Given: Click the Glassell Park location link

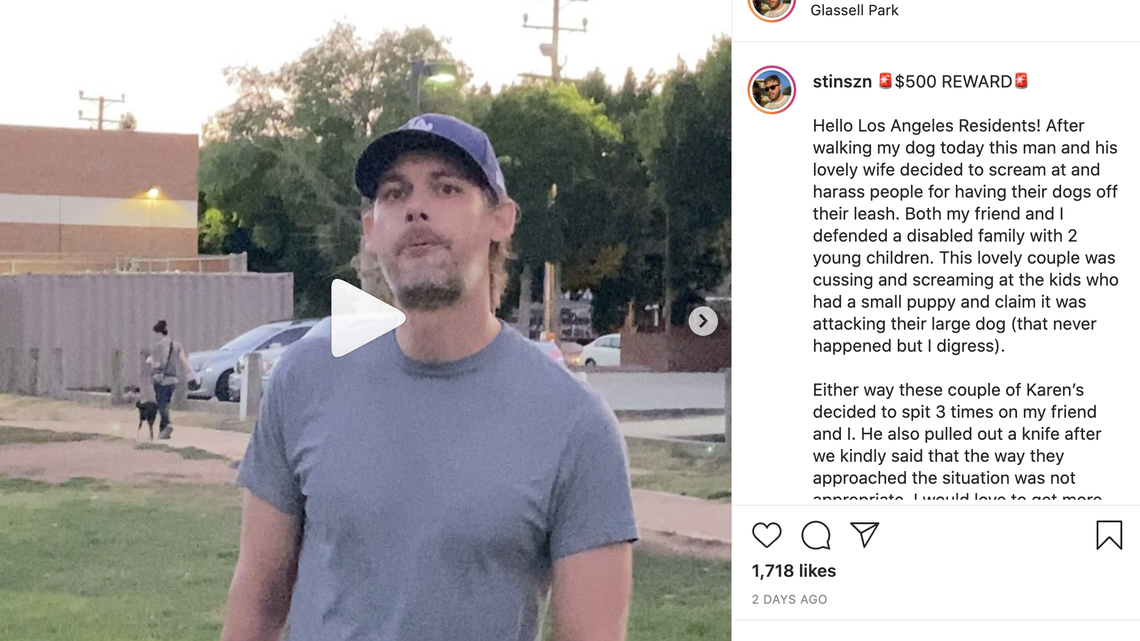Looking at the screenshot, I should coord(854,10).
